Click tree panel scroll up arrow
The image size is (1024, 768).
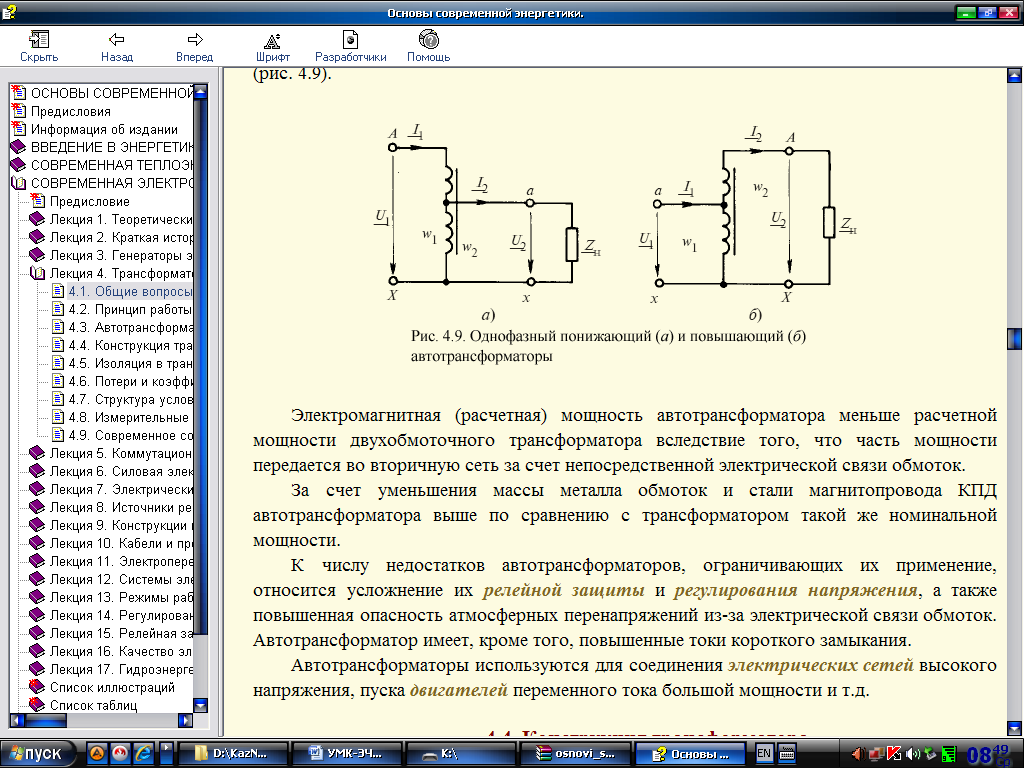(200, 92)
